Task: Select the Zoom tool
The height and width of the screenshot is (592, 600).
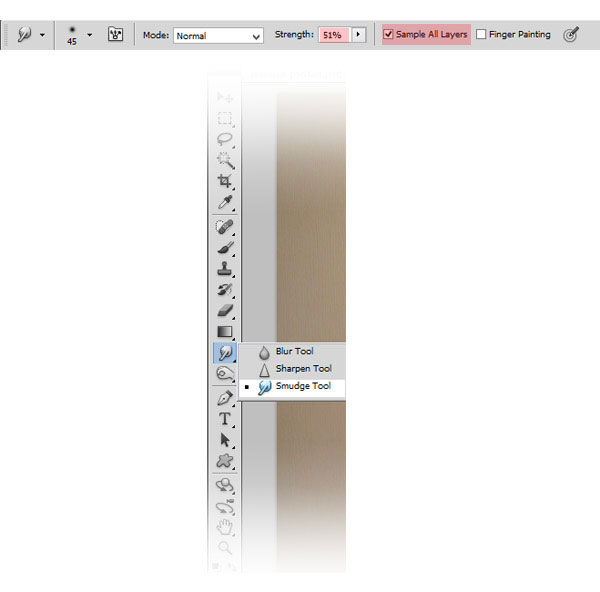Action: click(225, 548)
